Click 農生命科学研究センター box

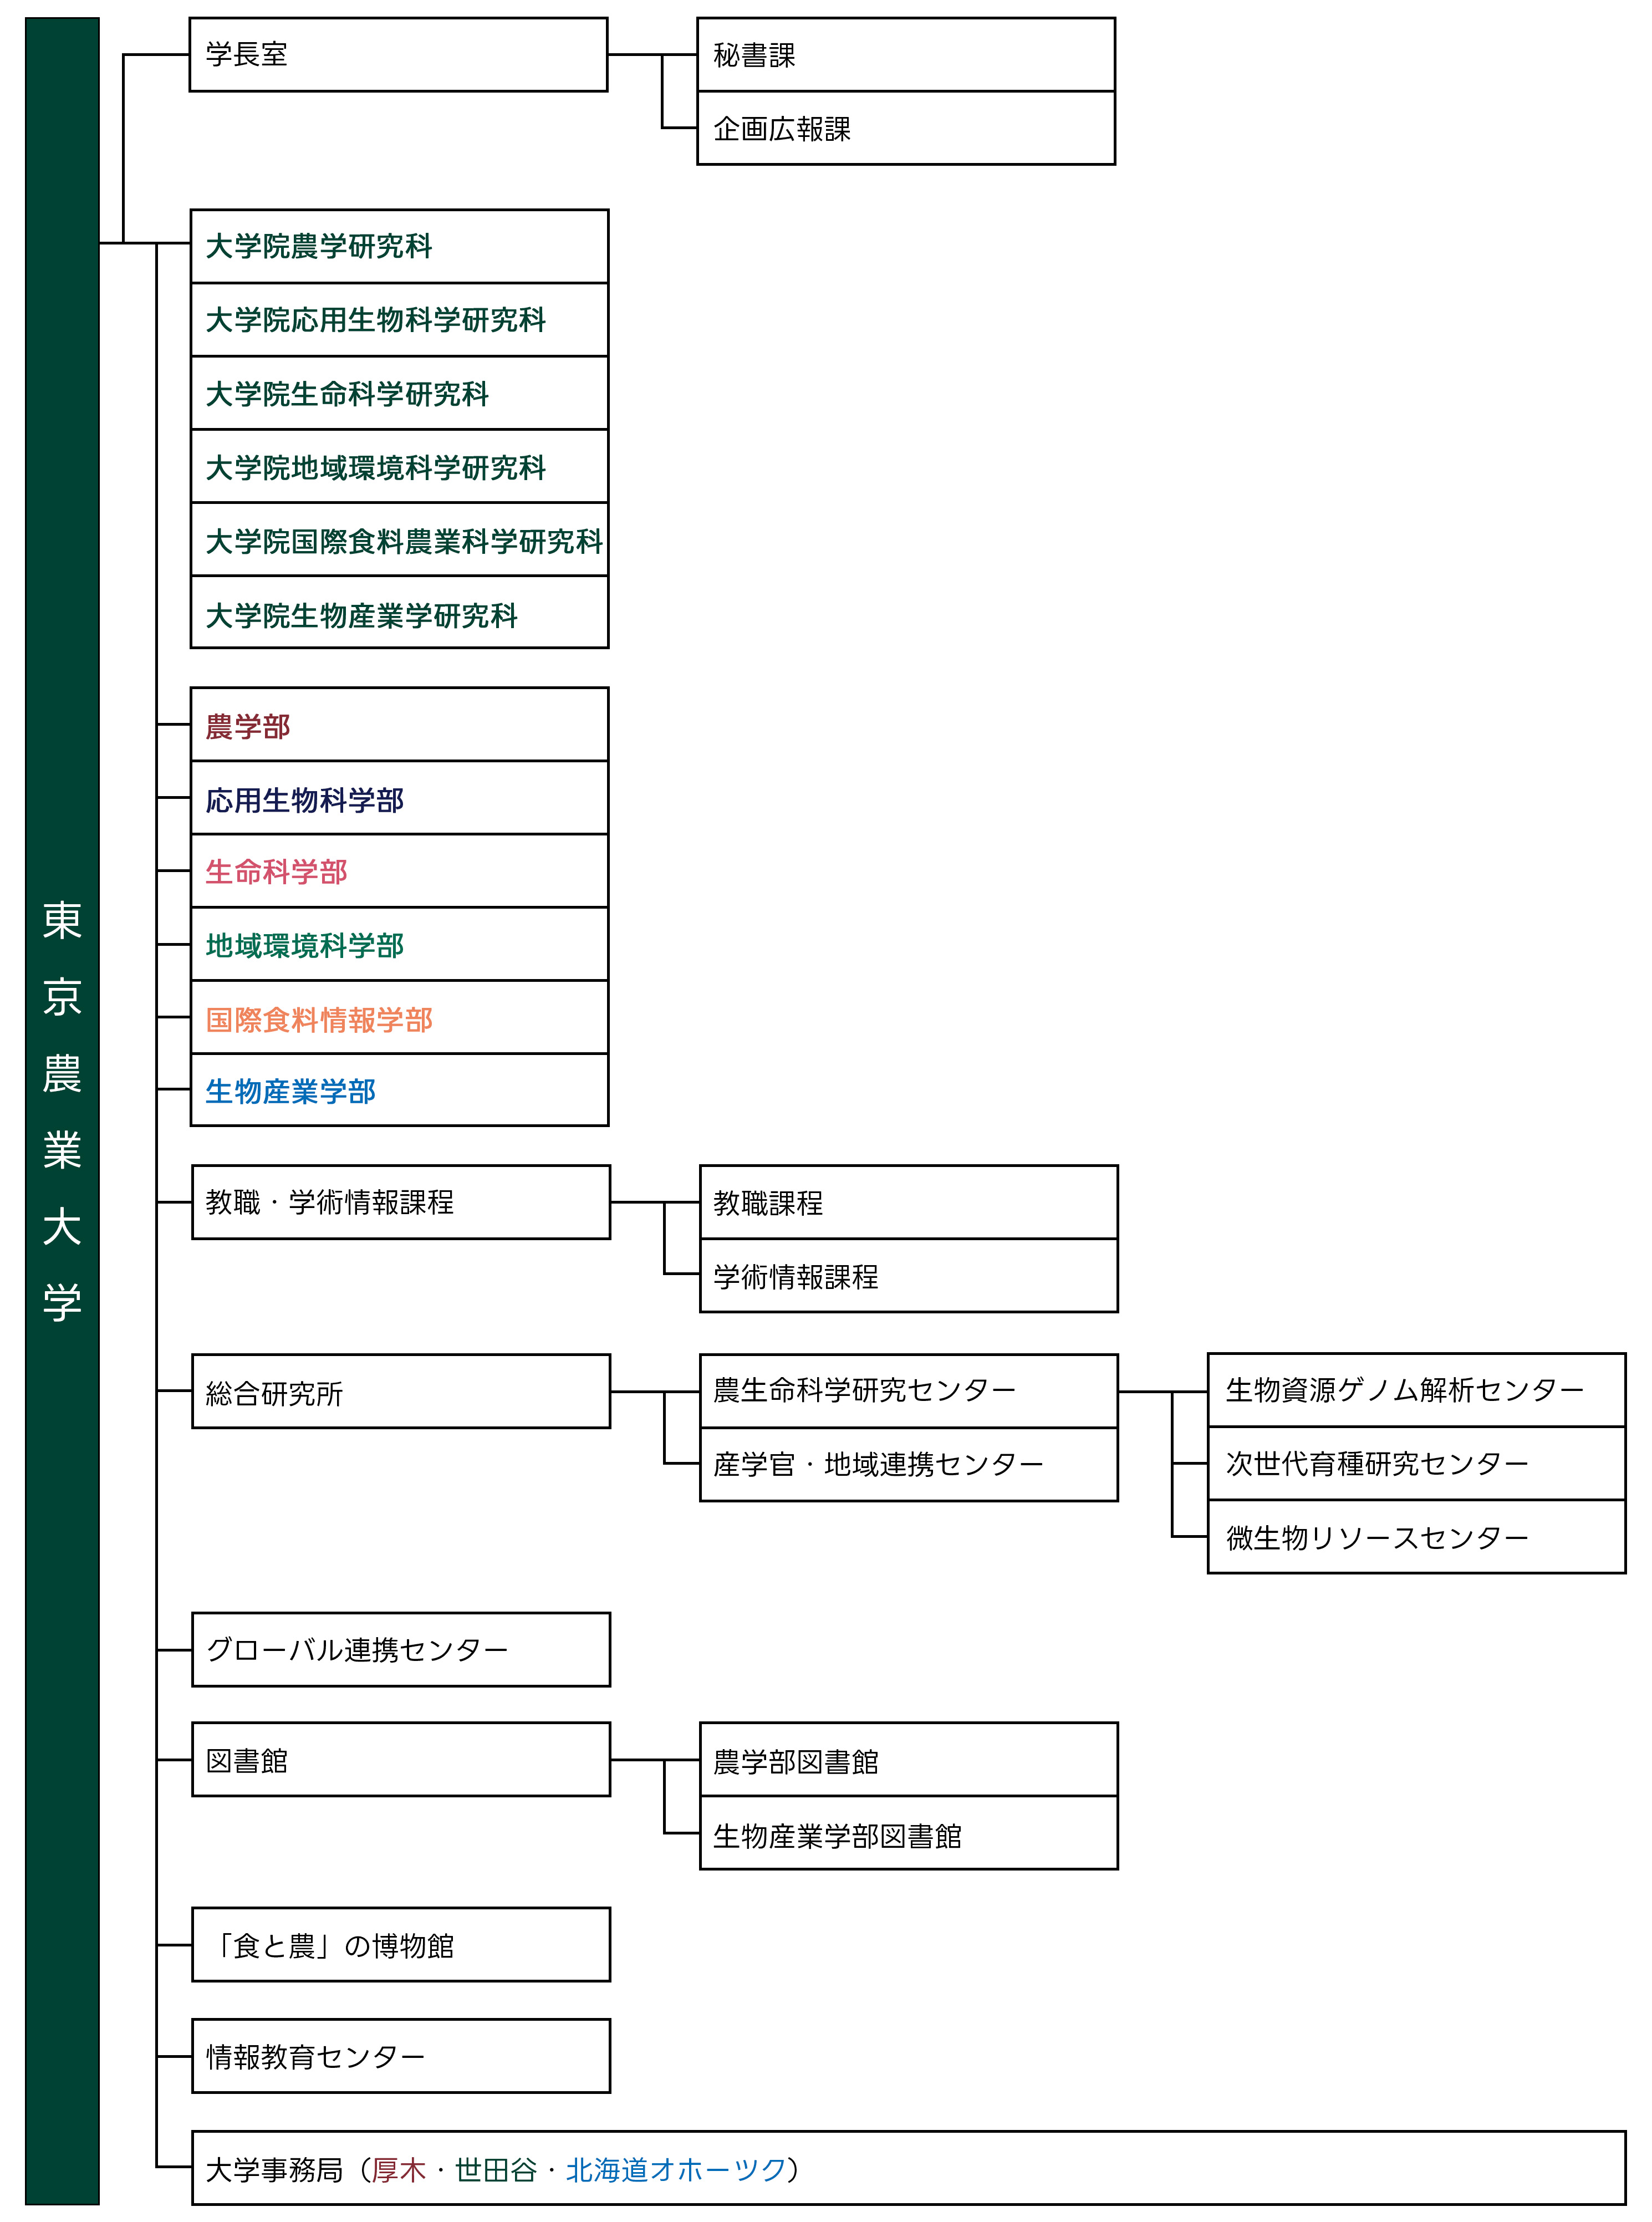tap(907, 1390)
